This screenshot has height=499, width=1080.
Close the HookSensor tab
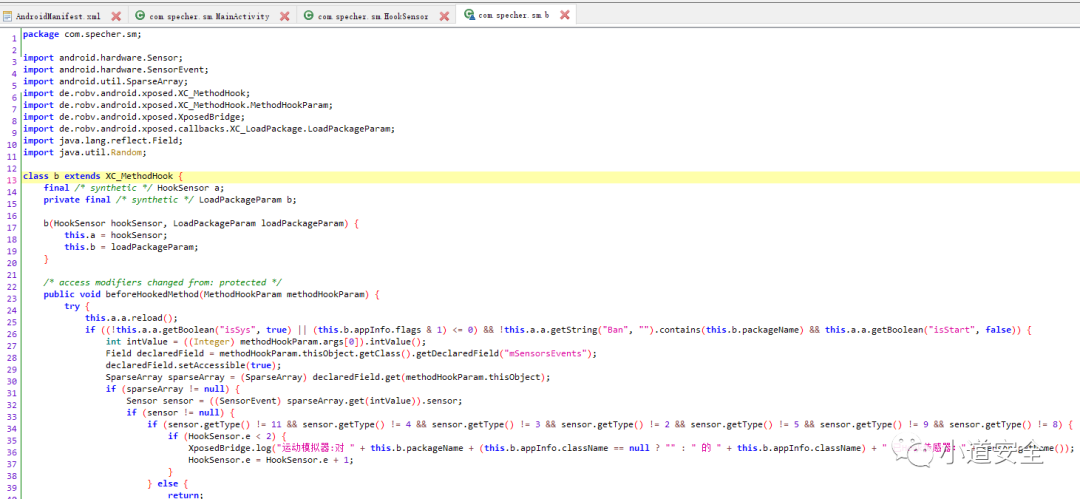(x=444, y=16)
